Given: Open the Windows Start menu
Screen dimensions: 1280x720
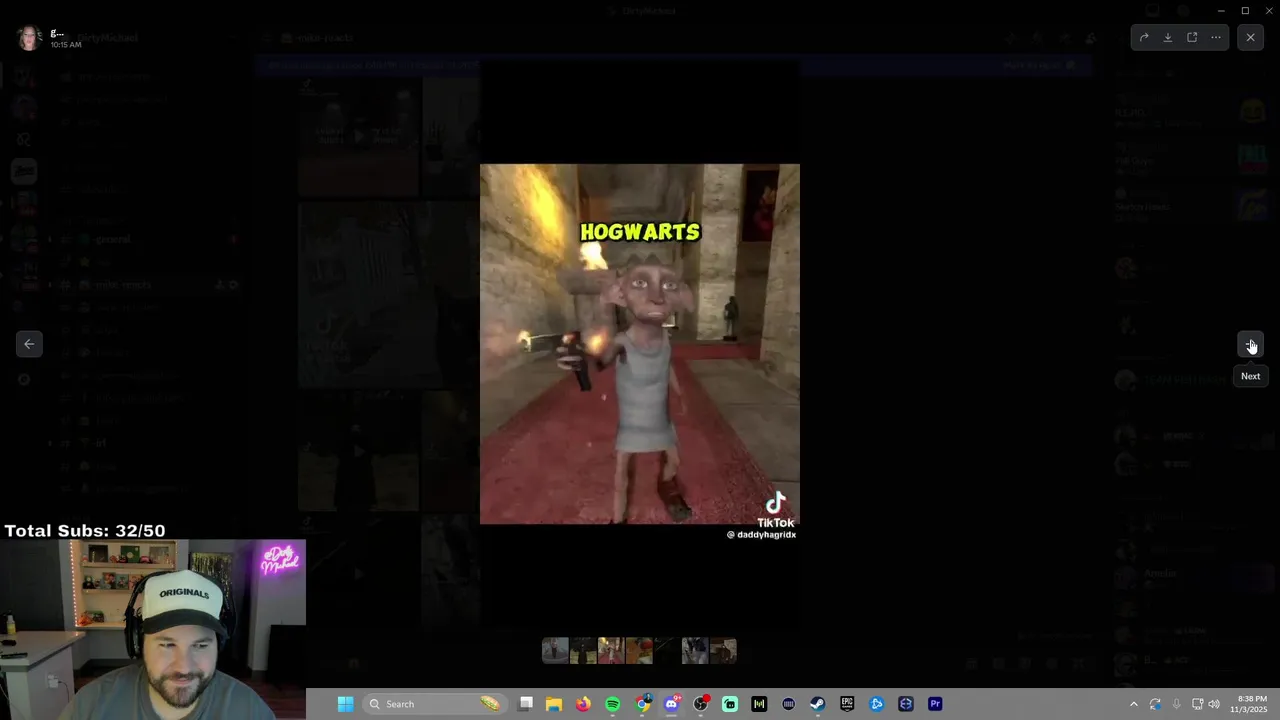Looking at the screenshot, I should coord(345,704).
